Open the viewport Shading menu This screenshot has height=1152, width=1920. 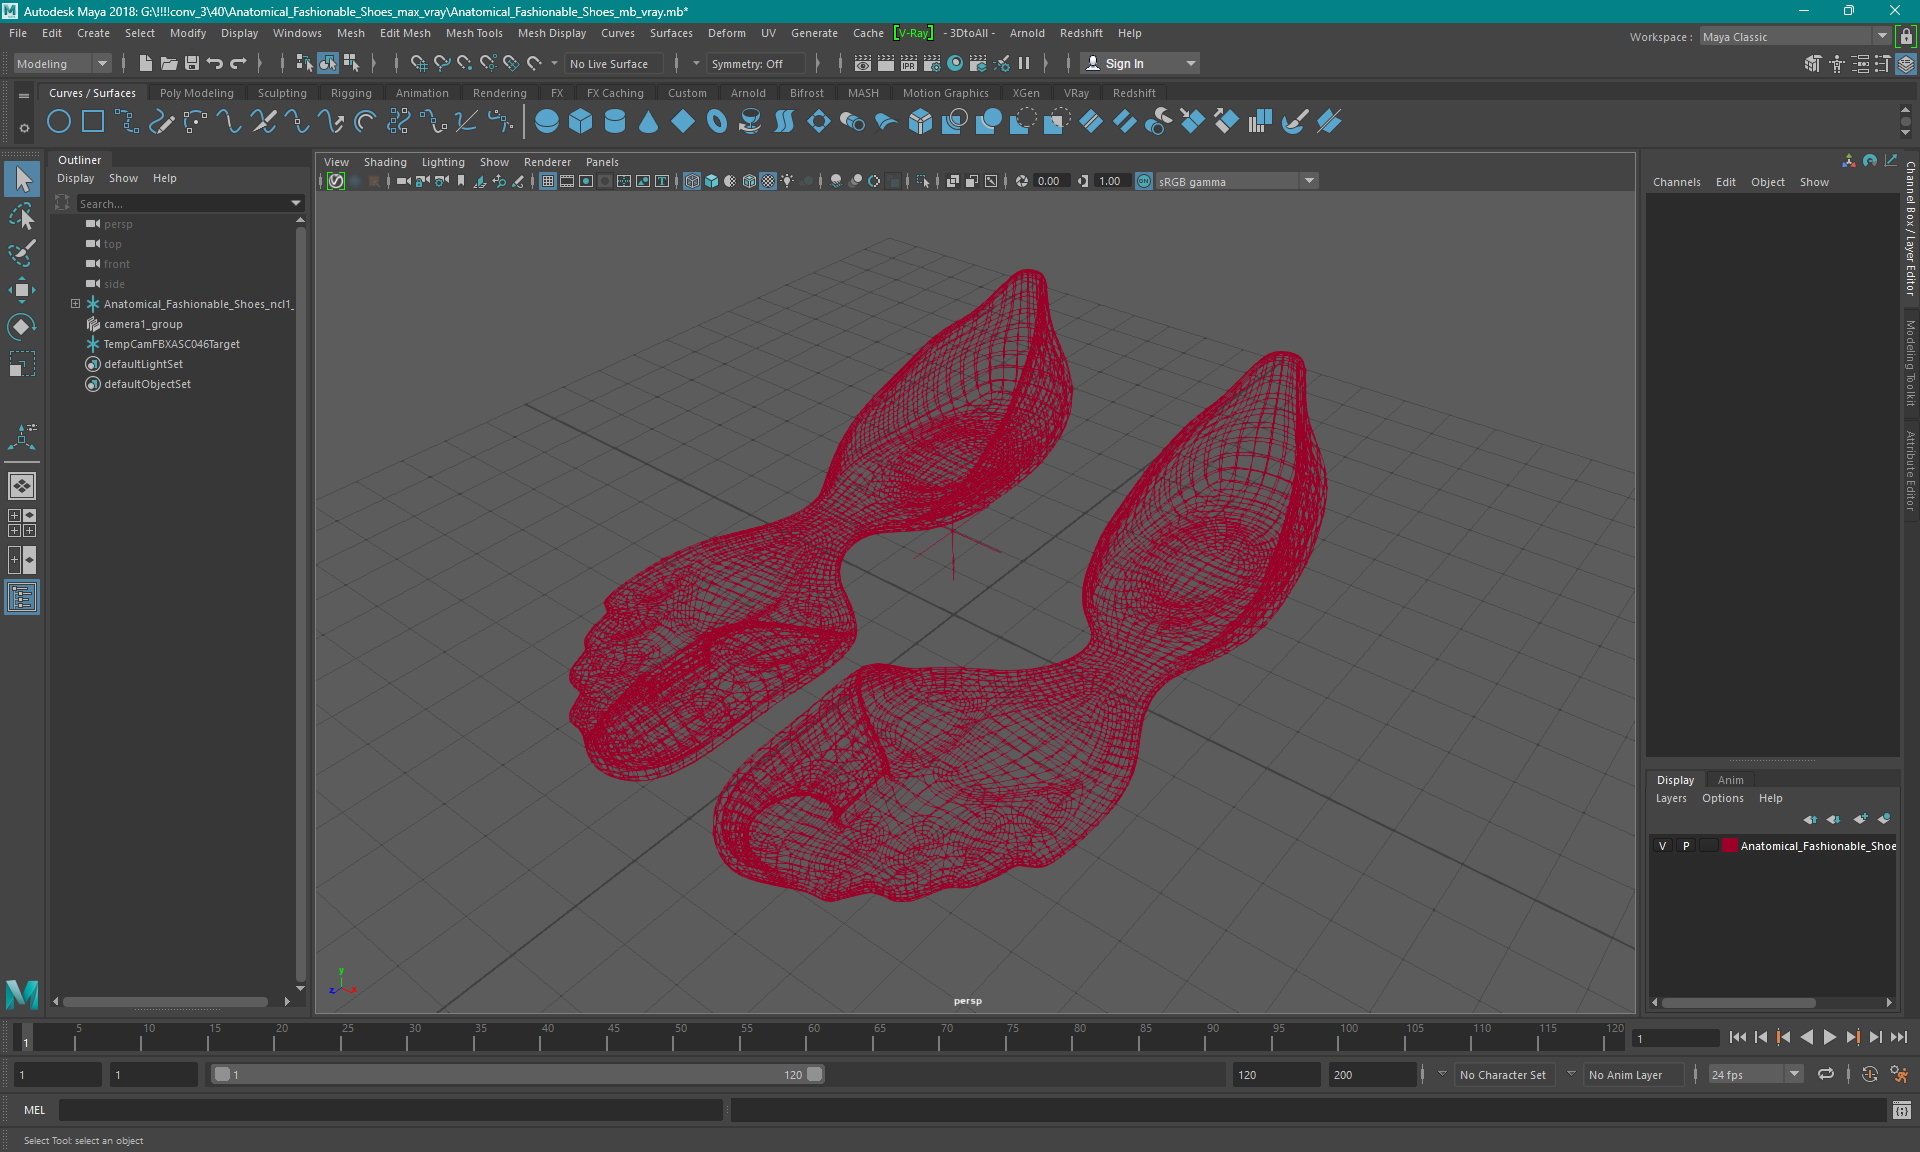pos(385,162)
